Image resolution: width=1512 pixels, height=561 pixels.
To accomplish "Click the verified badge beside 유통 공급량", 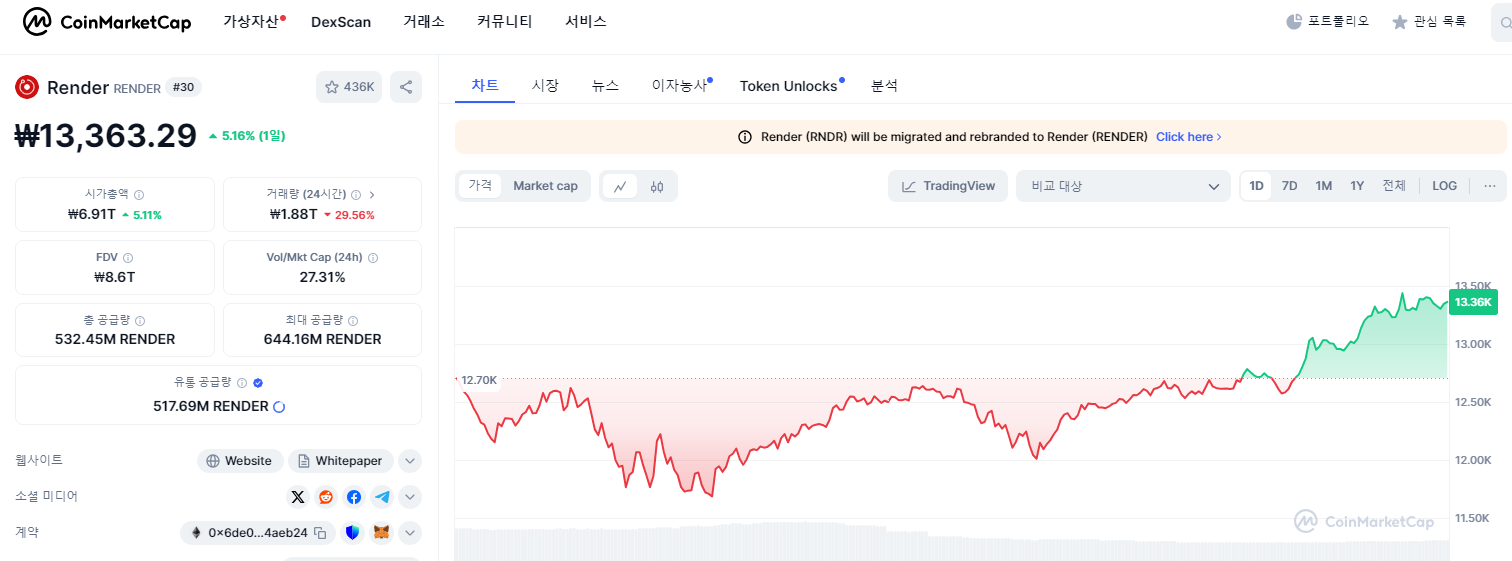I will click(258, 383).
